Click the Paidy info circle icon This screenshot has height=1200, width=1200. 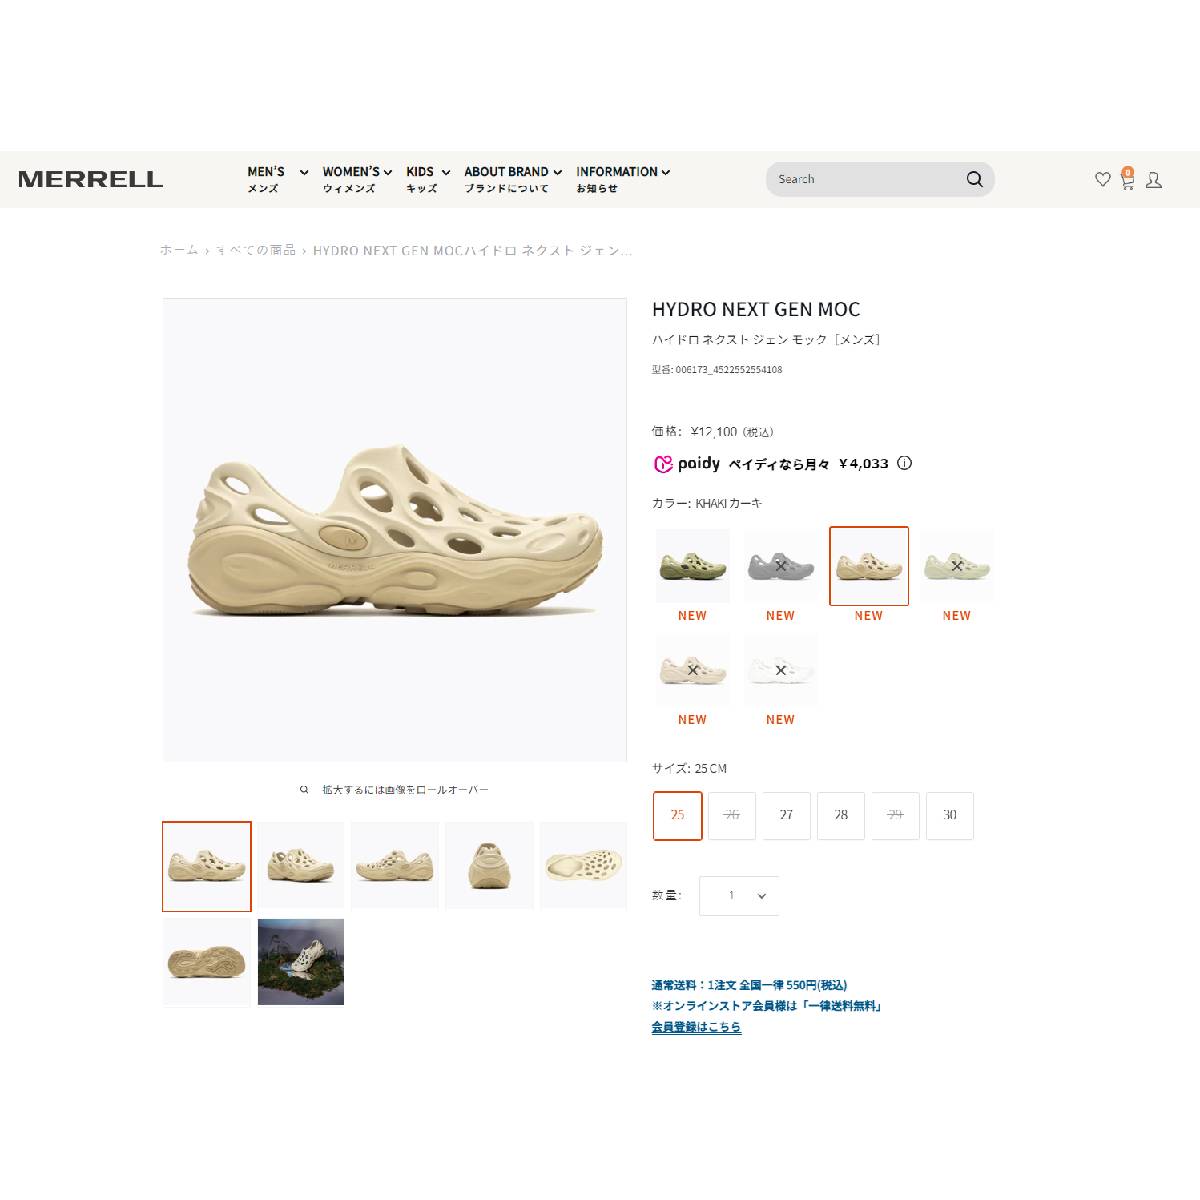click(904, 463)
